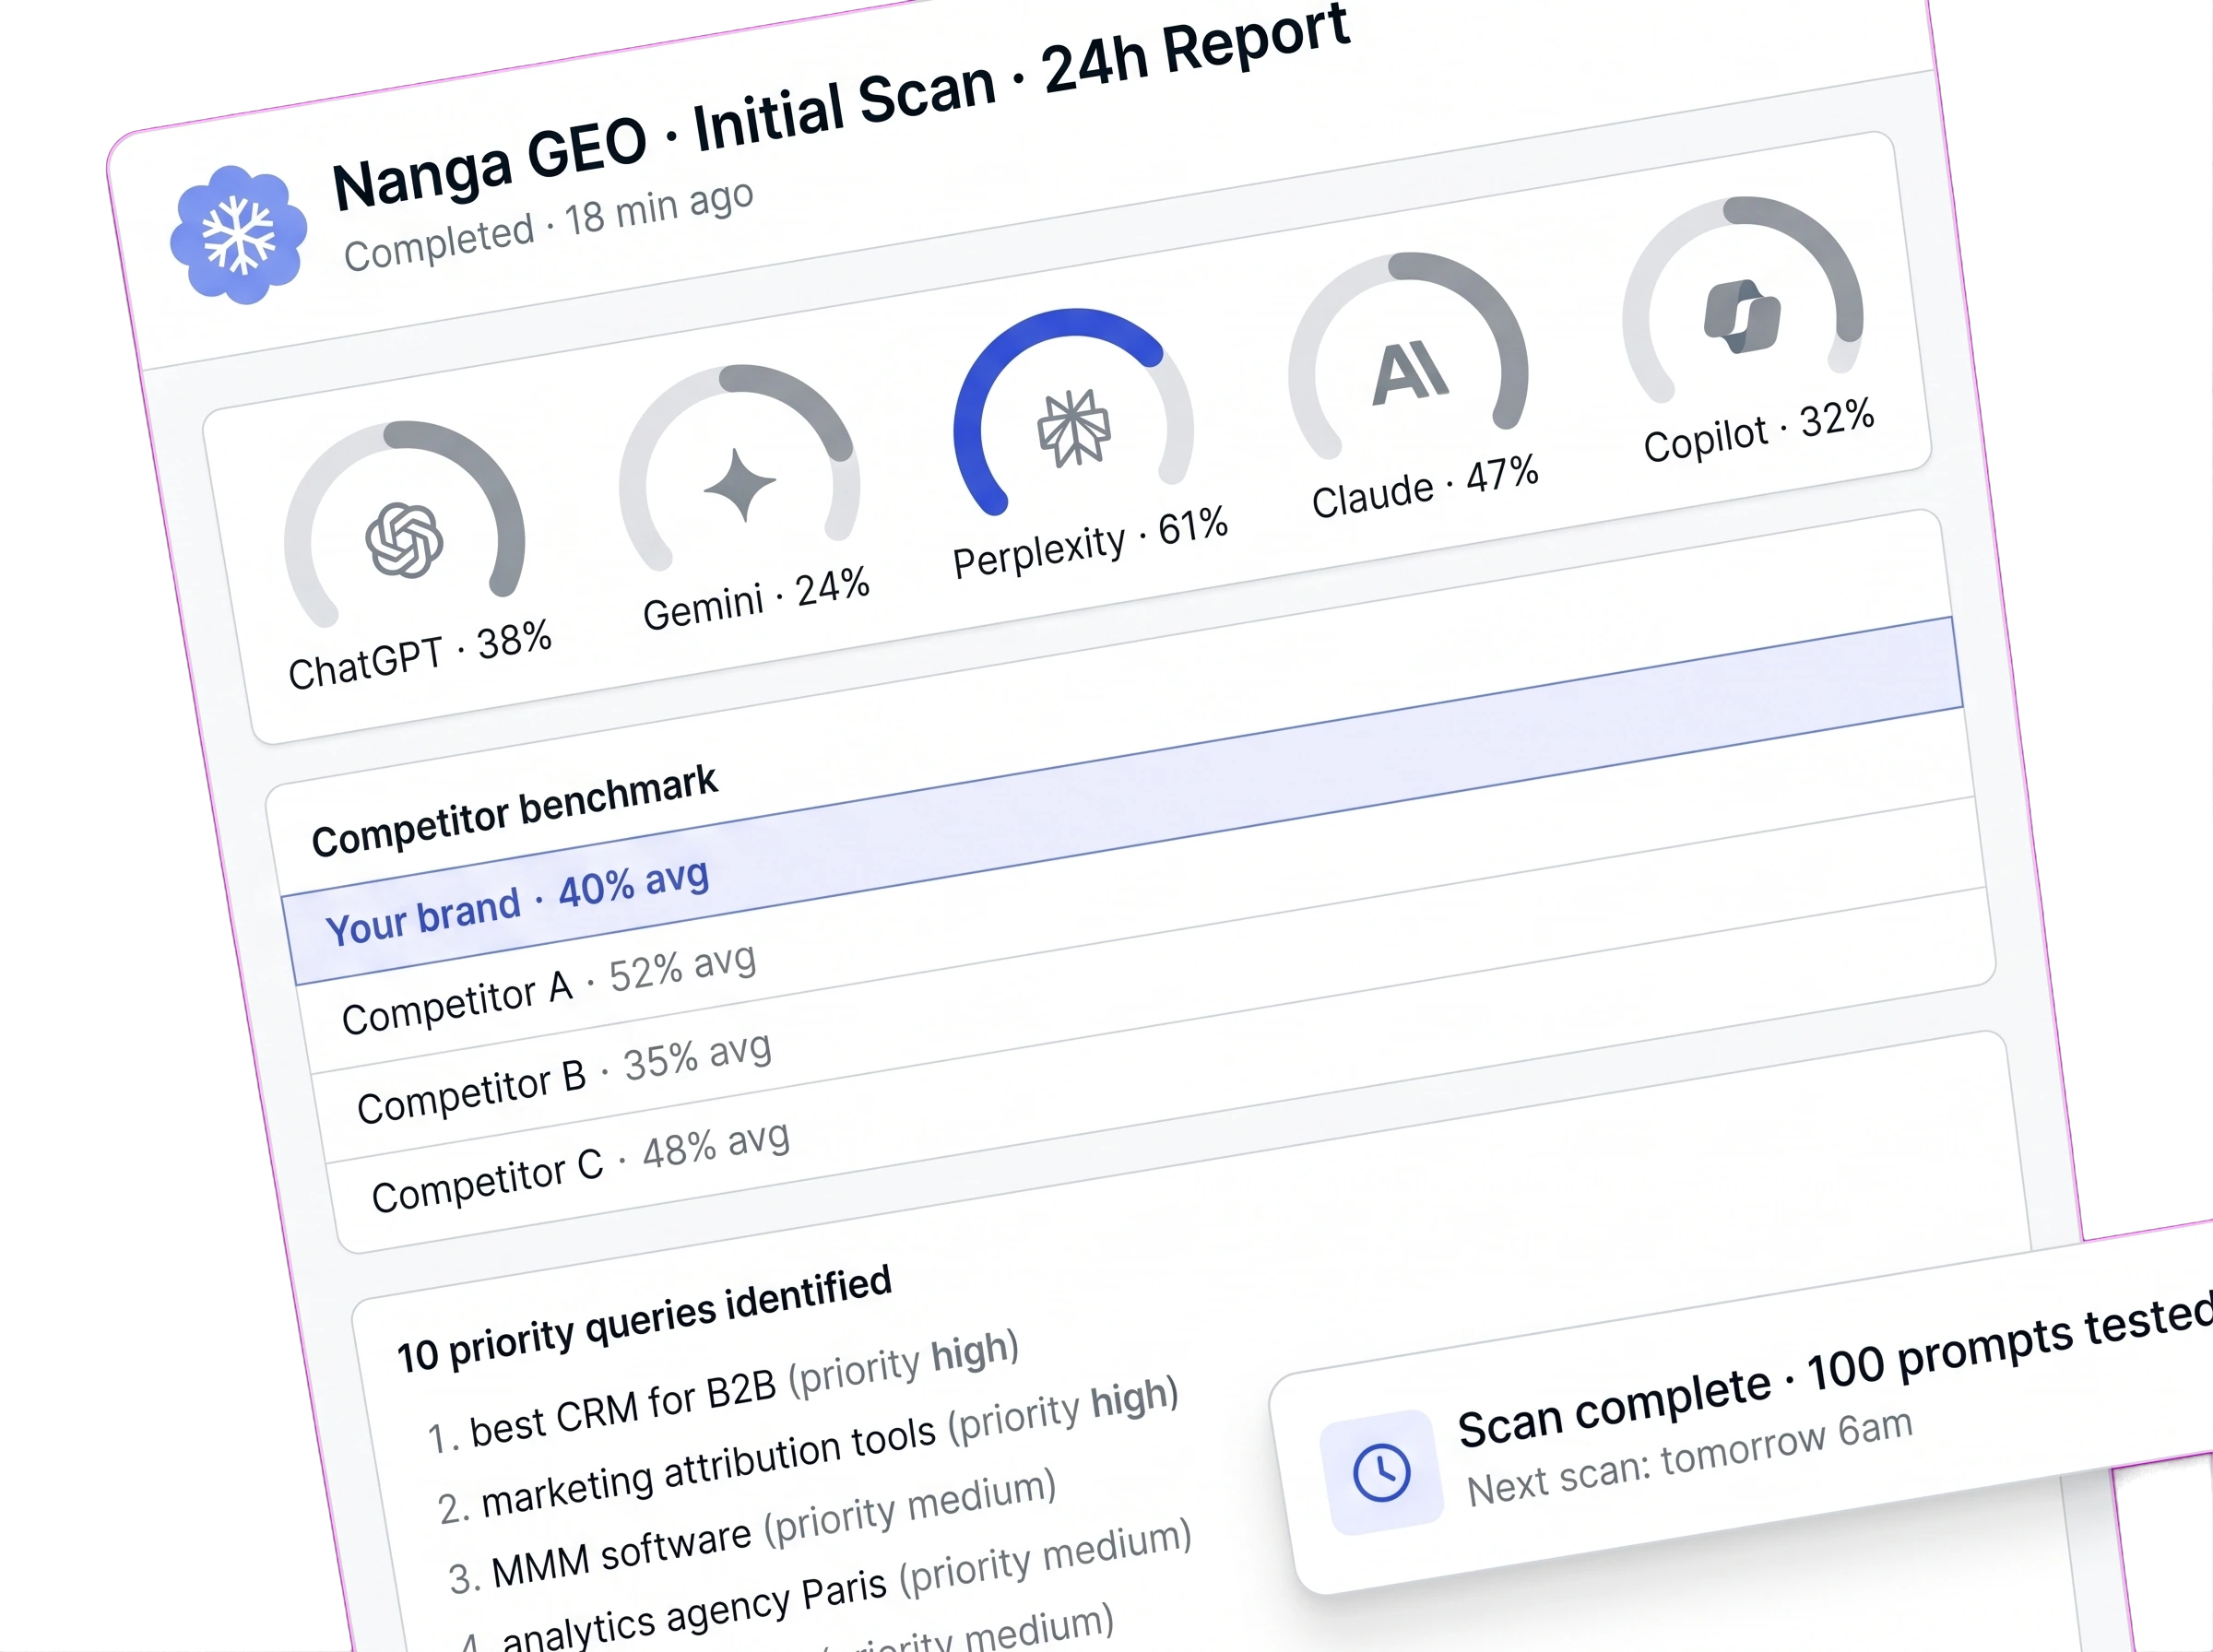Open query analytics agency Paris
This screenshot has width=2213, height=1652.
point(826,1585)
